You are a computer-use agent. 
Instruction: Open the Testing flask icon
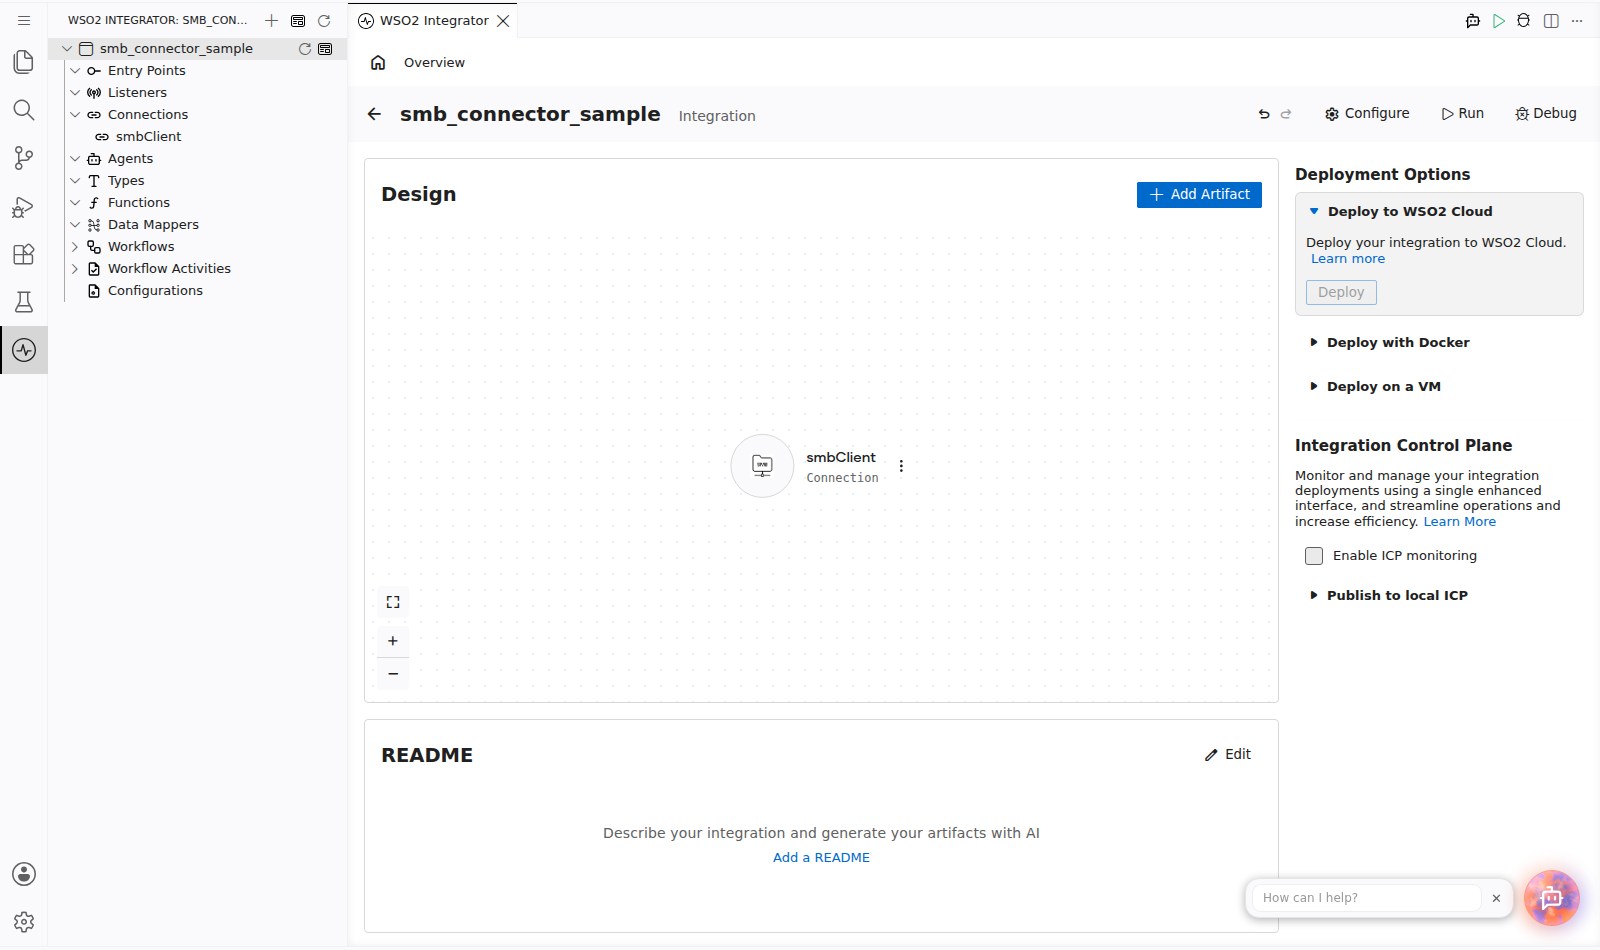coord(24,302)
